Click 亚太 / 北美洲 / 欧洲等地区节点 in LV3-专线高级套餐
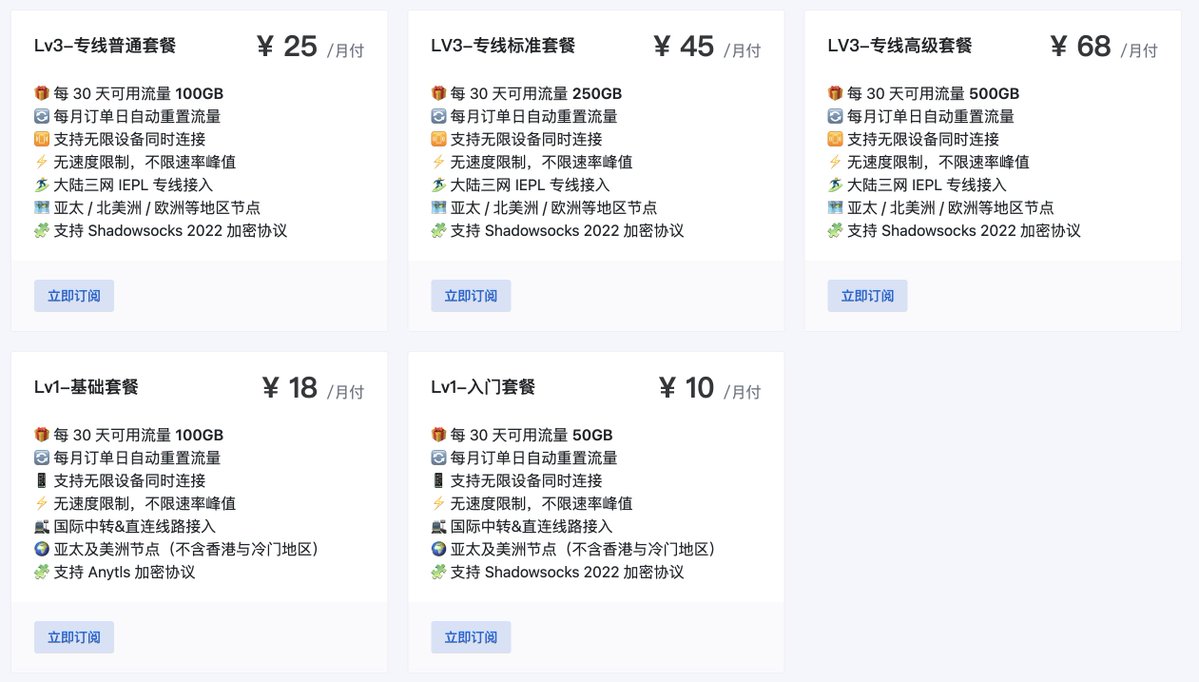 point(950,207)
